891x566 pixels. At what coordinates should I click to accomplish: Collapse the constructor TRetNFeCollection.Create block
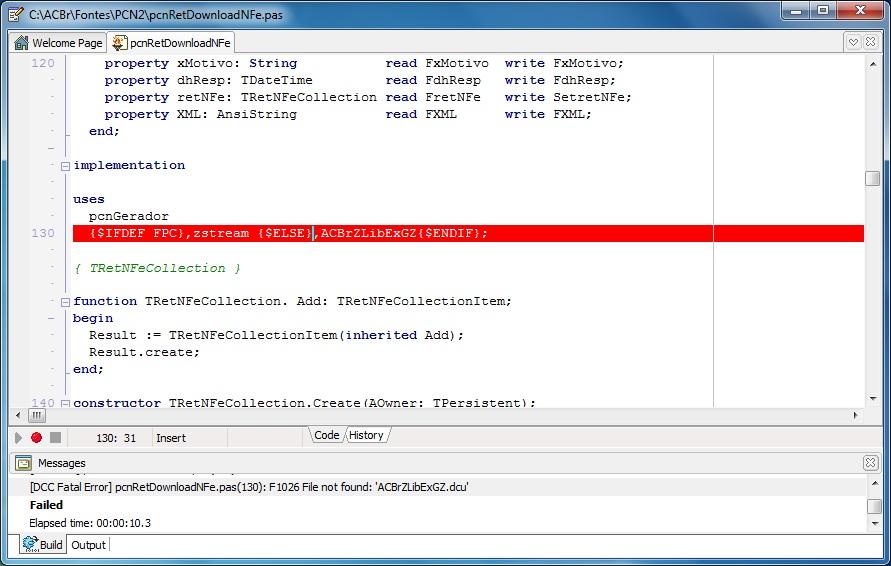pyautogui.click(x=65, y=403)
